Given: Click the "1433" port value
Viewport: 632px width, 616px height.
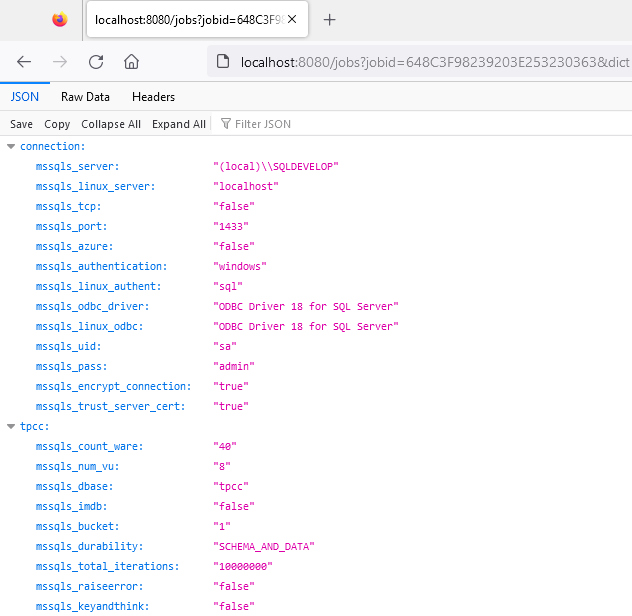Looking at the screenshot, I should (x=231, y=226).
